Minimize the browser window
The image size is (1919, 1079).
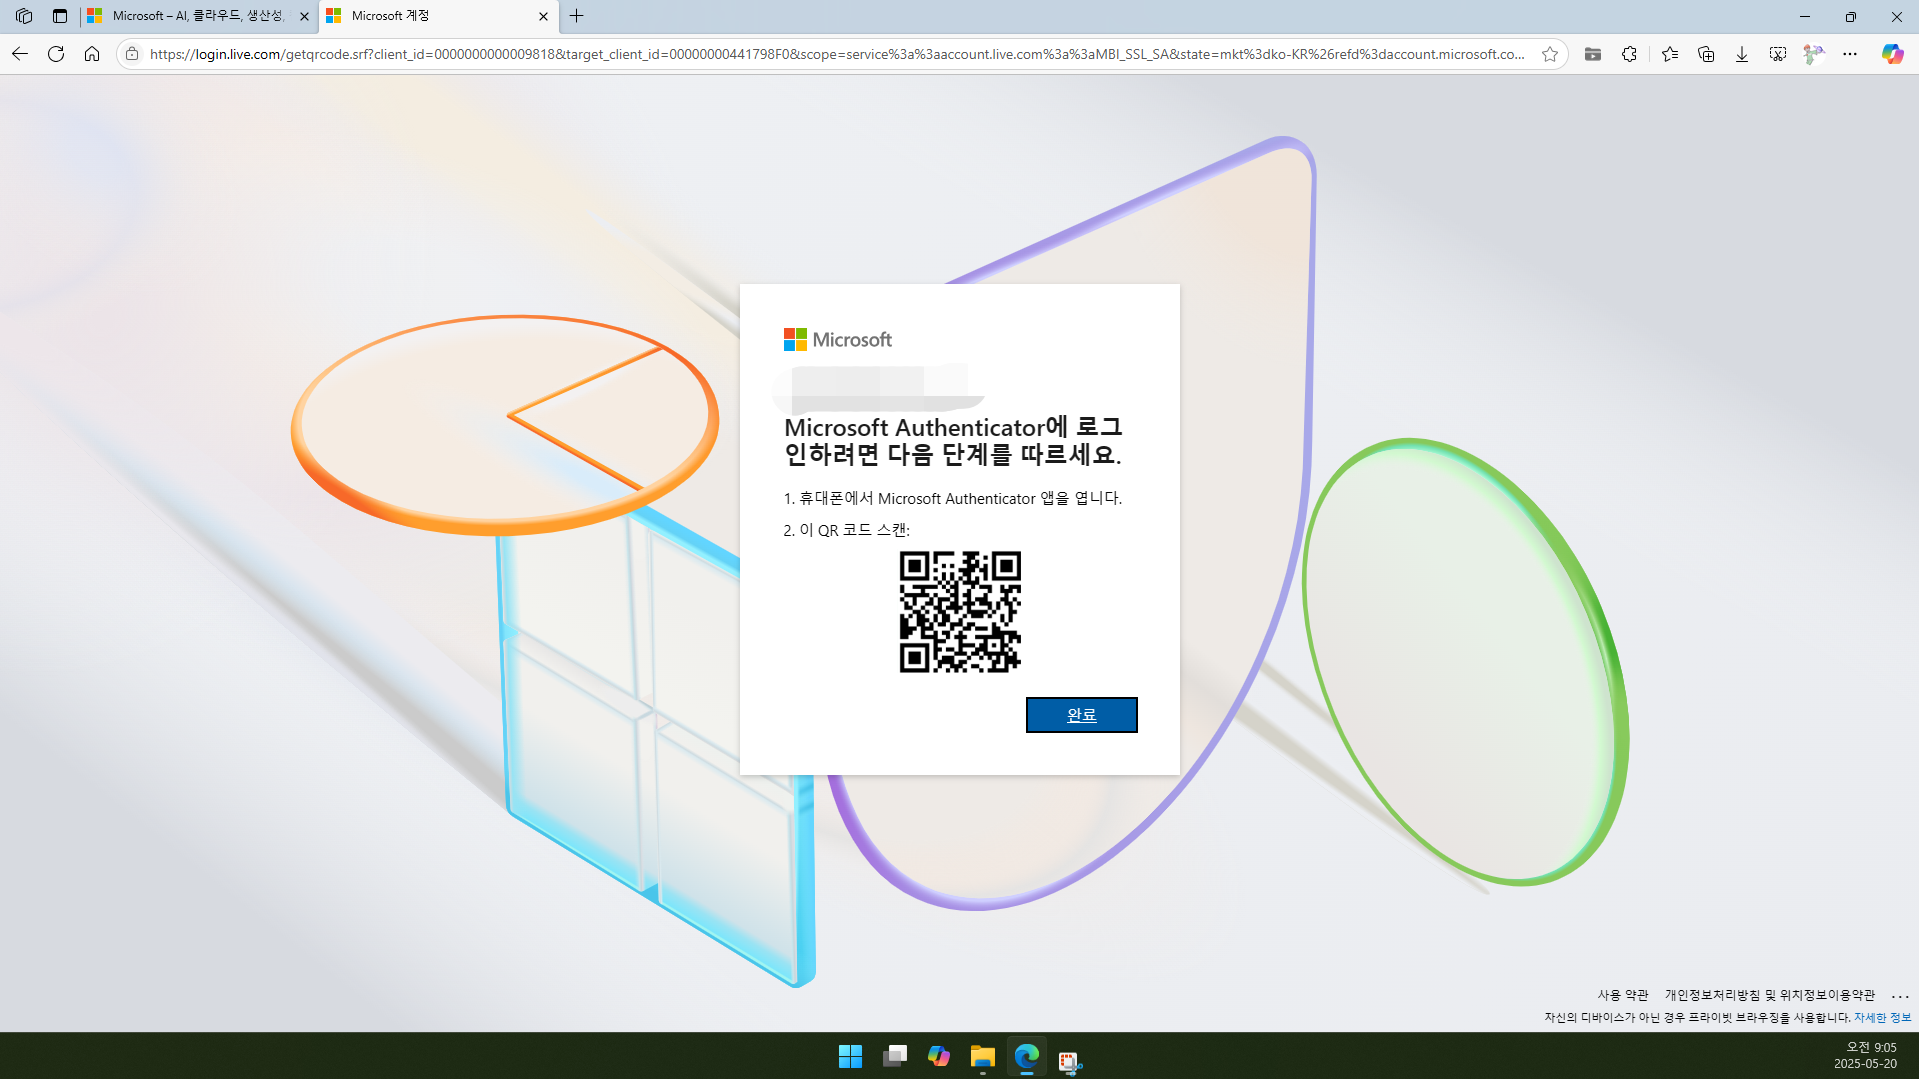(x=1804, y=16)
